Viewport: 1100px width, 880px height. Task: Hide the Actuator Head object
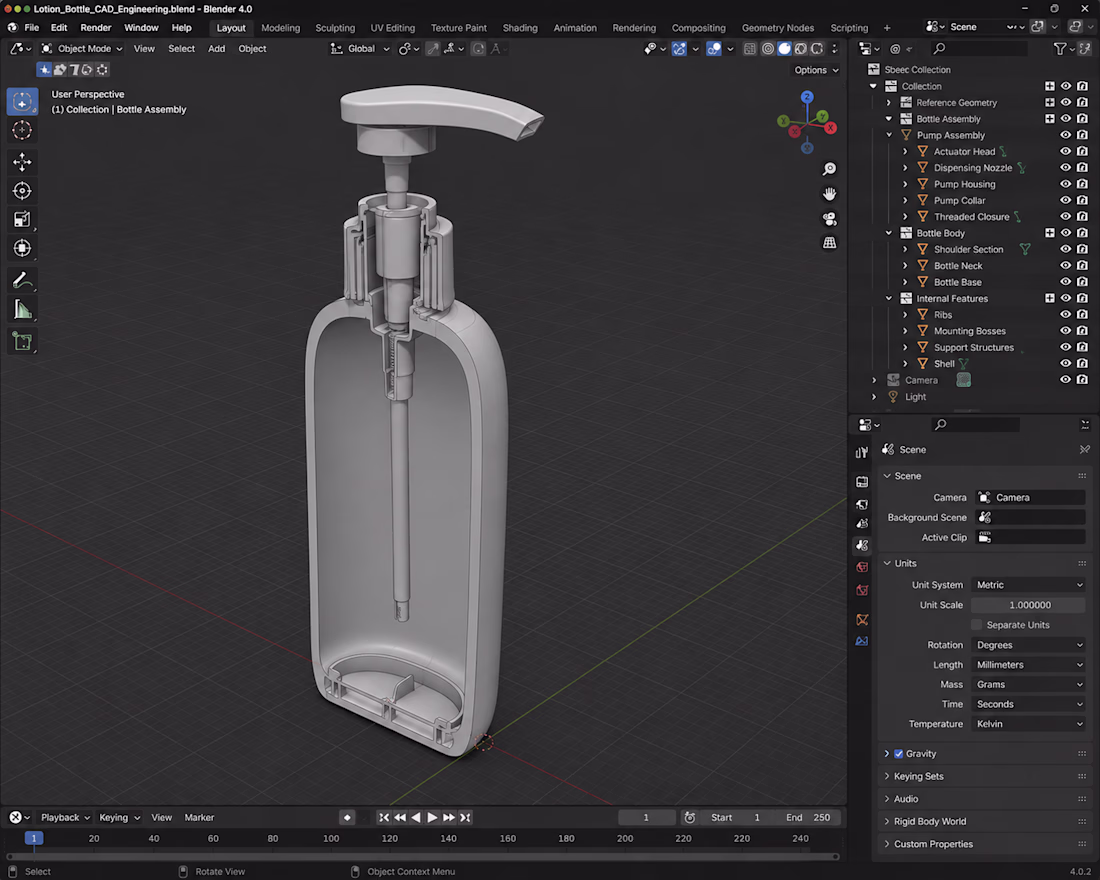click(1065, 152)
